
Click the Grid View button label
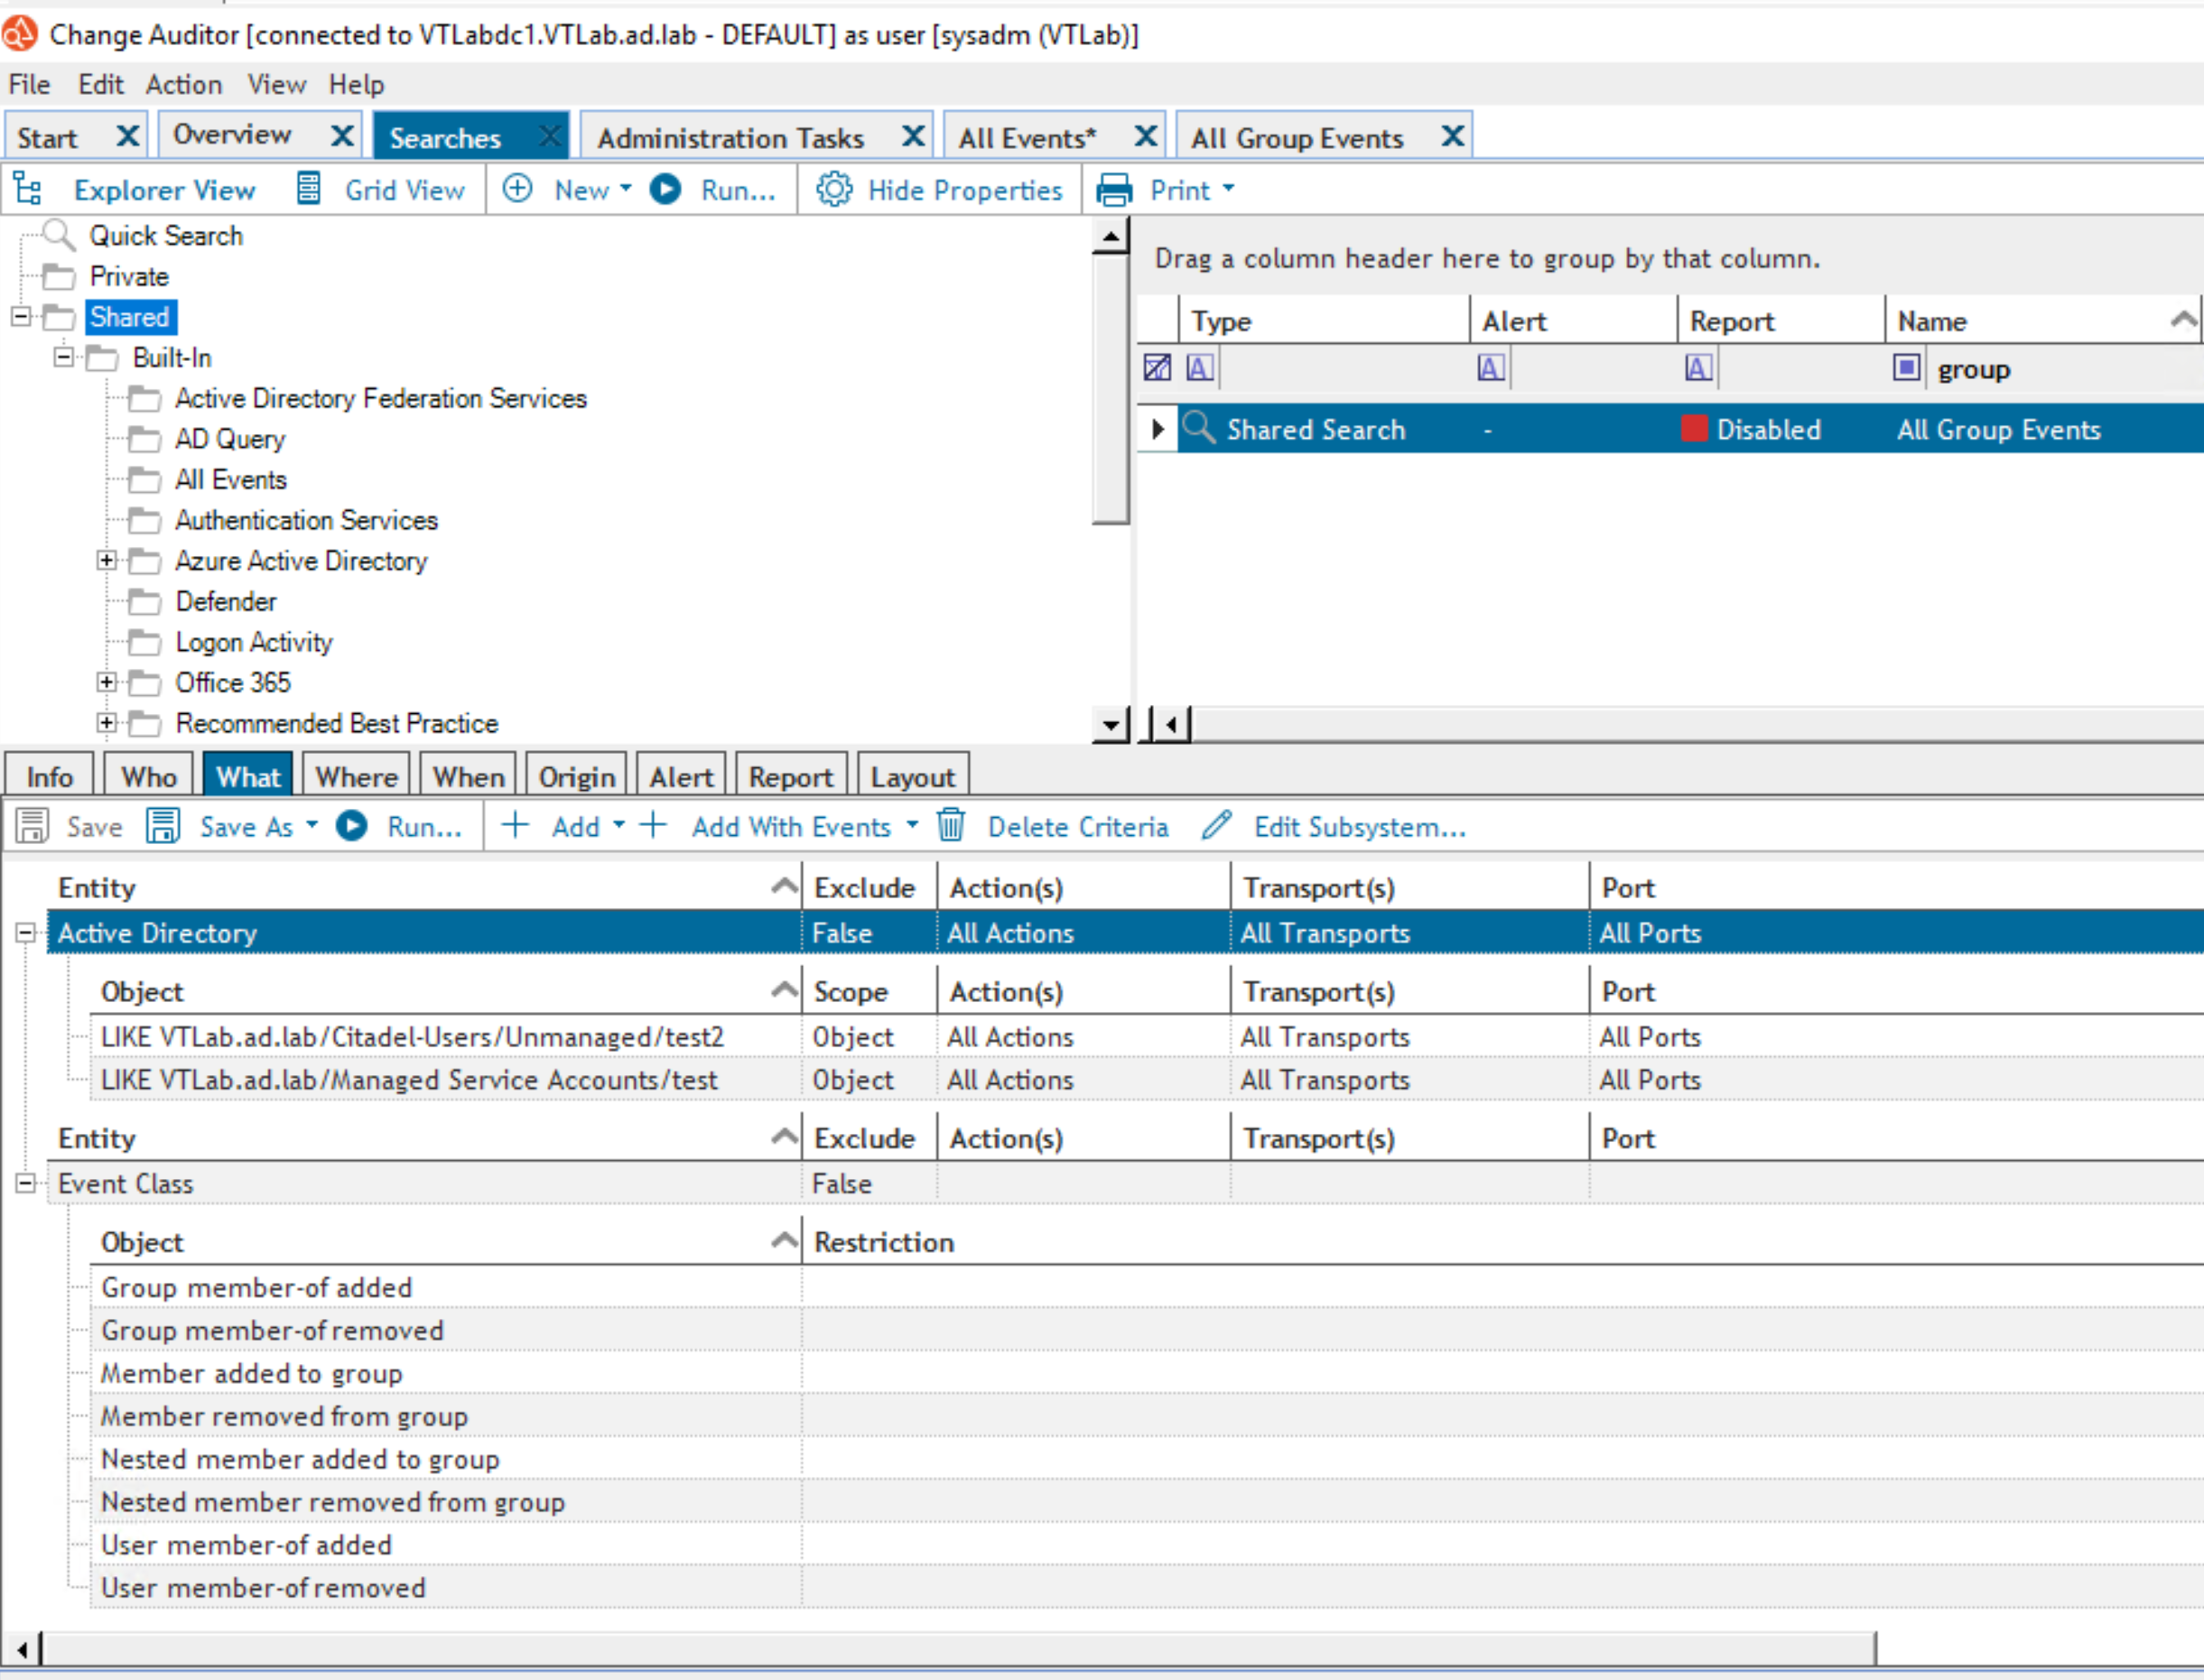405,190
